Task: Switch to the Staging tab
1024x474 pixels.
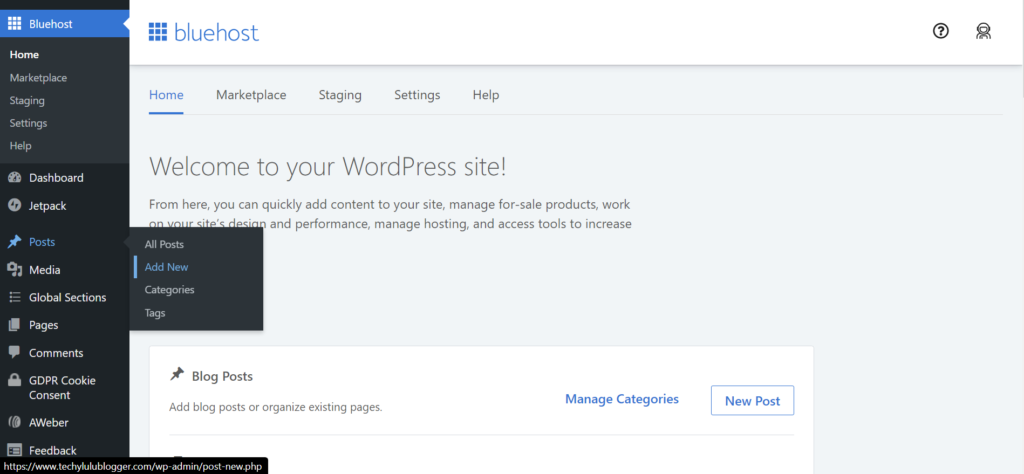Action: (x=340, y=95)
